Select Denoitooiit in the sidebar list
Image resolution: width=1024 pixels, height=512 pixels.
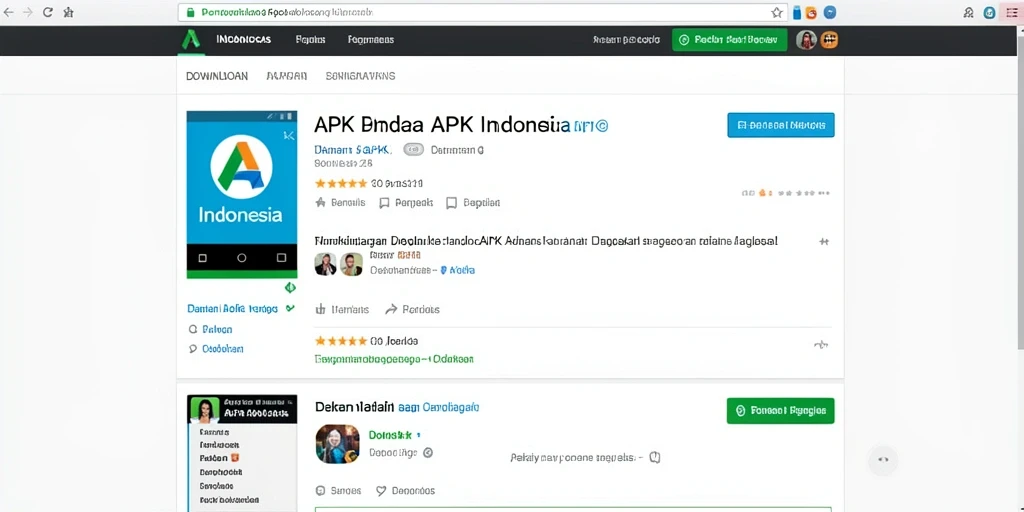tap(221, 472)
